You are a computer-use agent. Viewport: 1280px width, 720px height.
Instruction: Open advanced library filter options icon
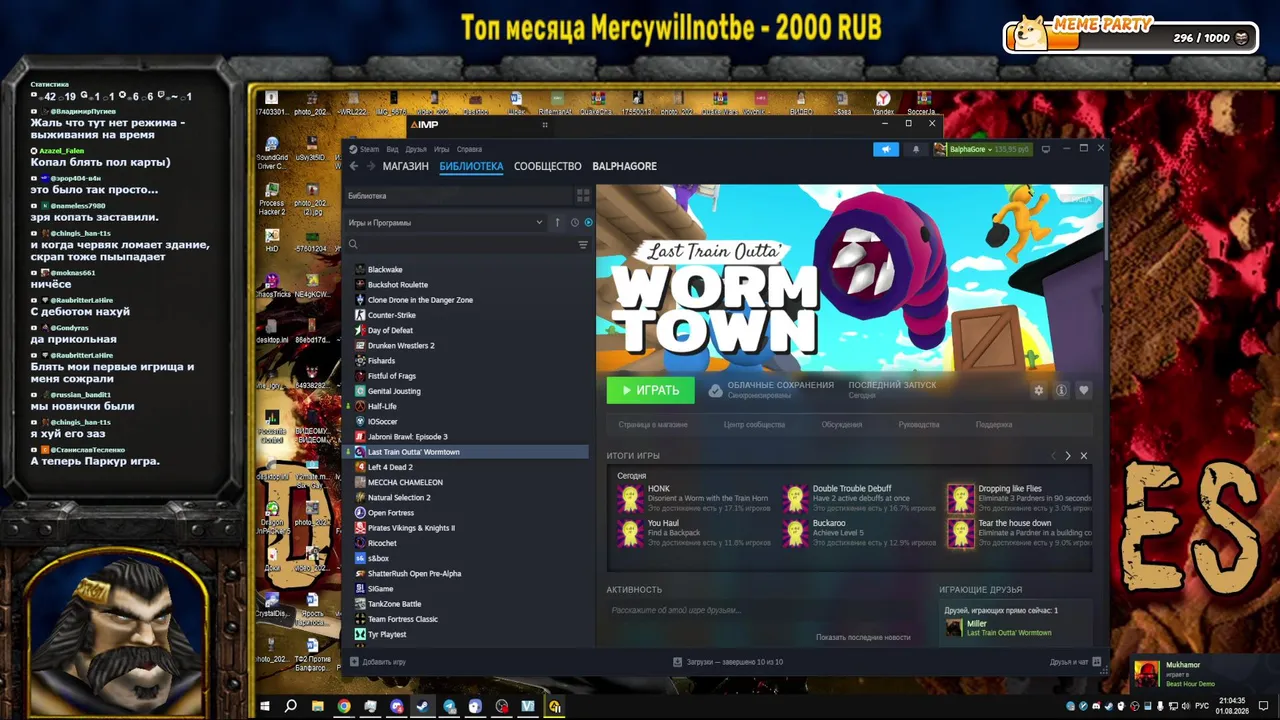pos(583,244)
